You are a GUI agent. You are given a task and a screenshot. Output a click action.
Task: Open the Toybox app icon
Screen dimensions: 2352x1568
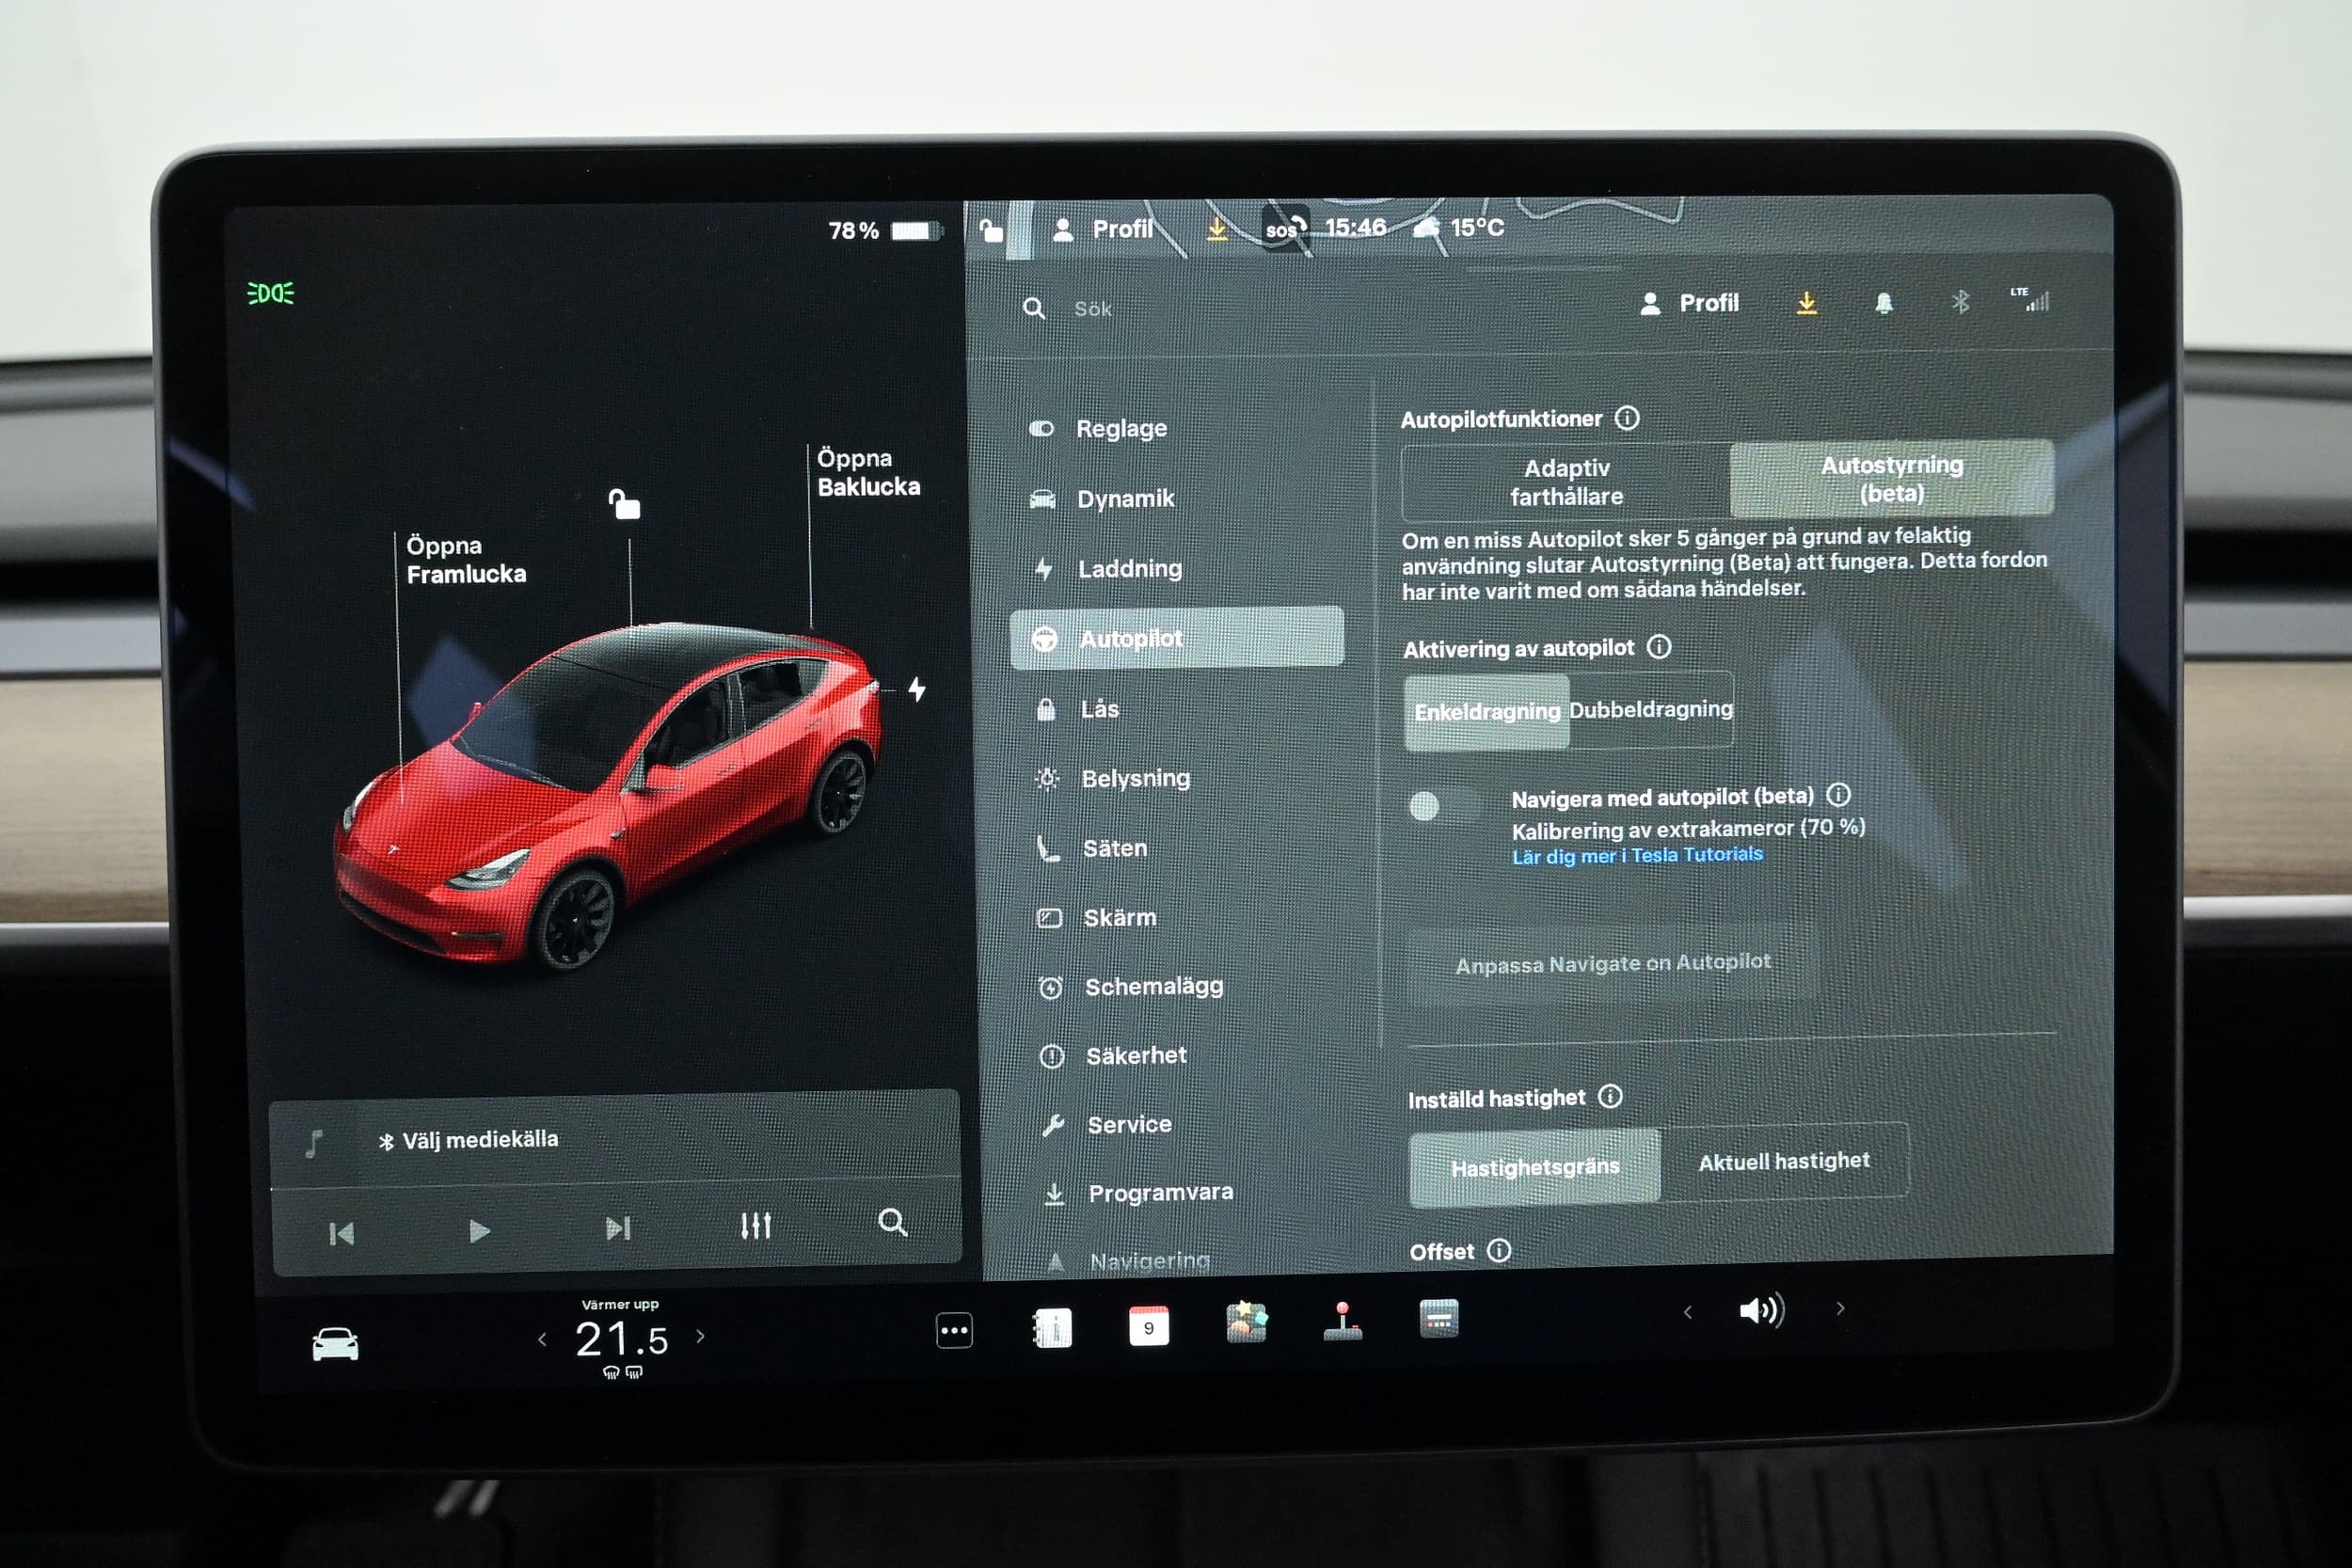tap(1246, 1322)
